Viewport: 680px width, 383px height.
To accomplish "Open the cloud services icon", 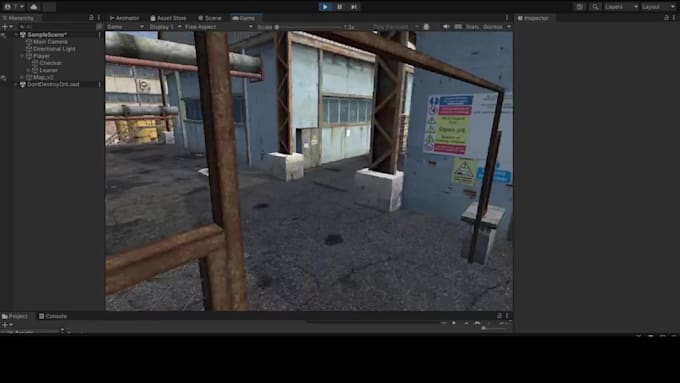I will (x=34, y=7).
